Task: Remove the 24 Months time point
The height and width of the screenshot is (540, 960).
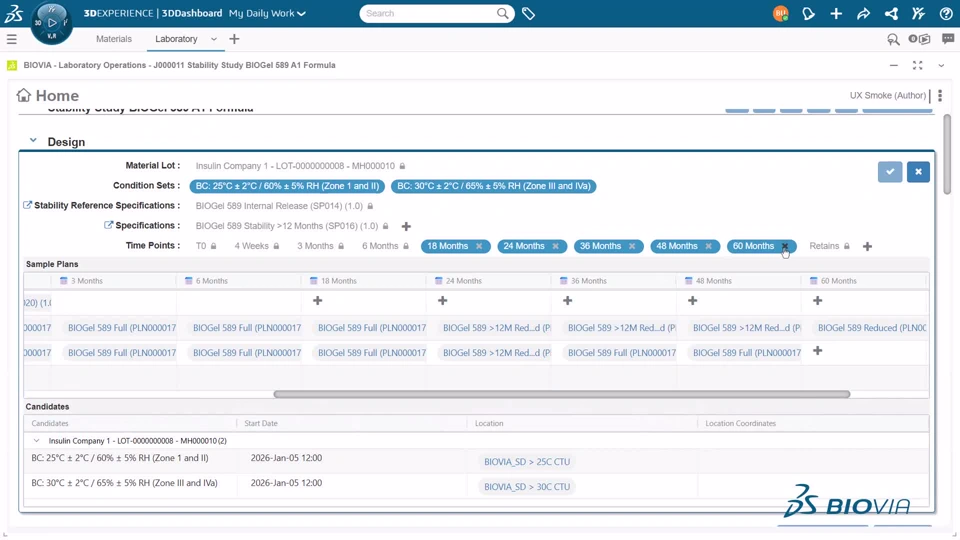Action: point(555,246)
